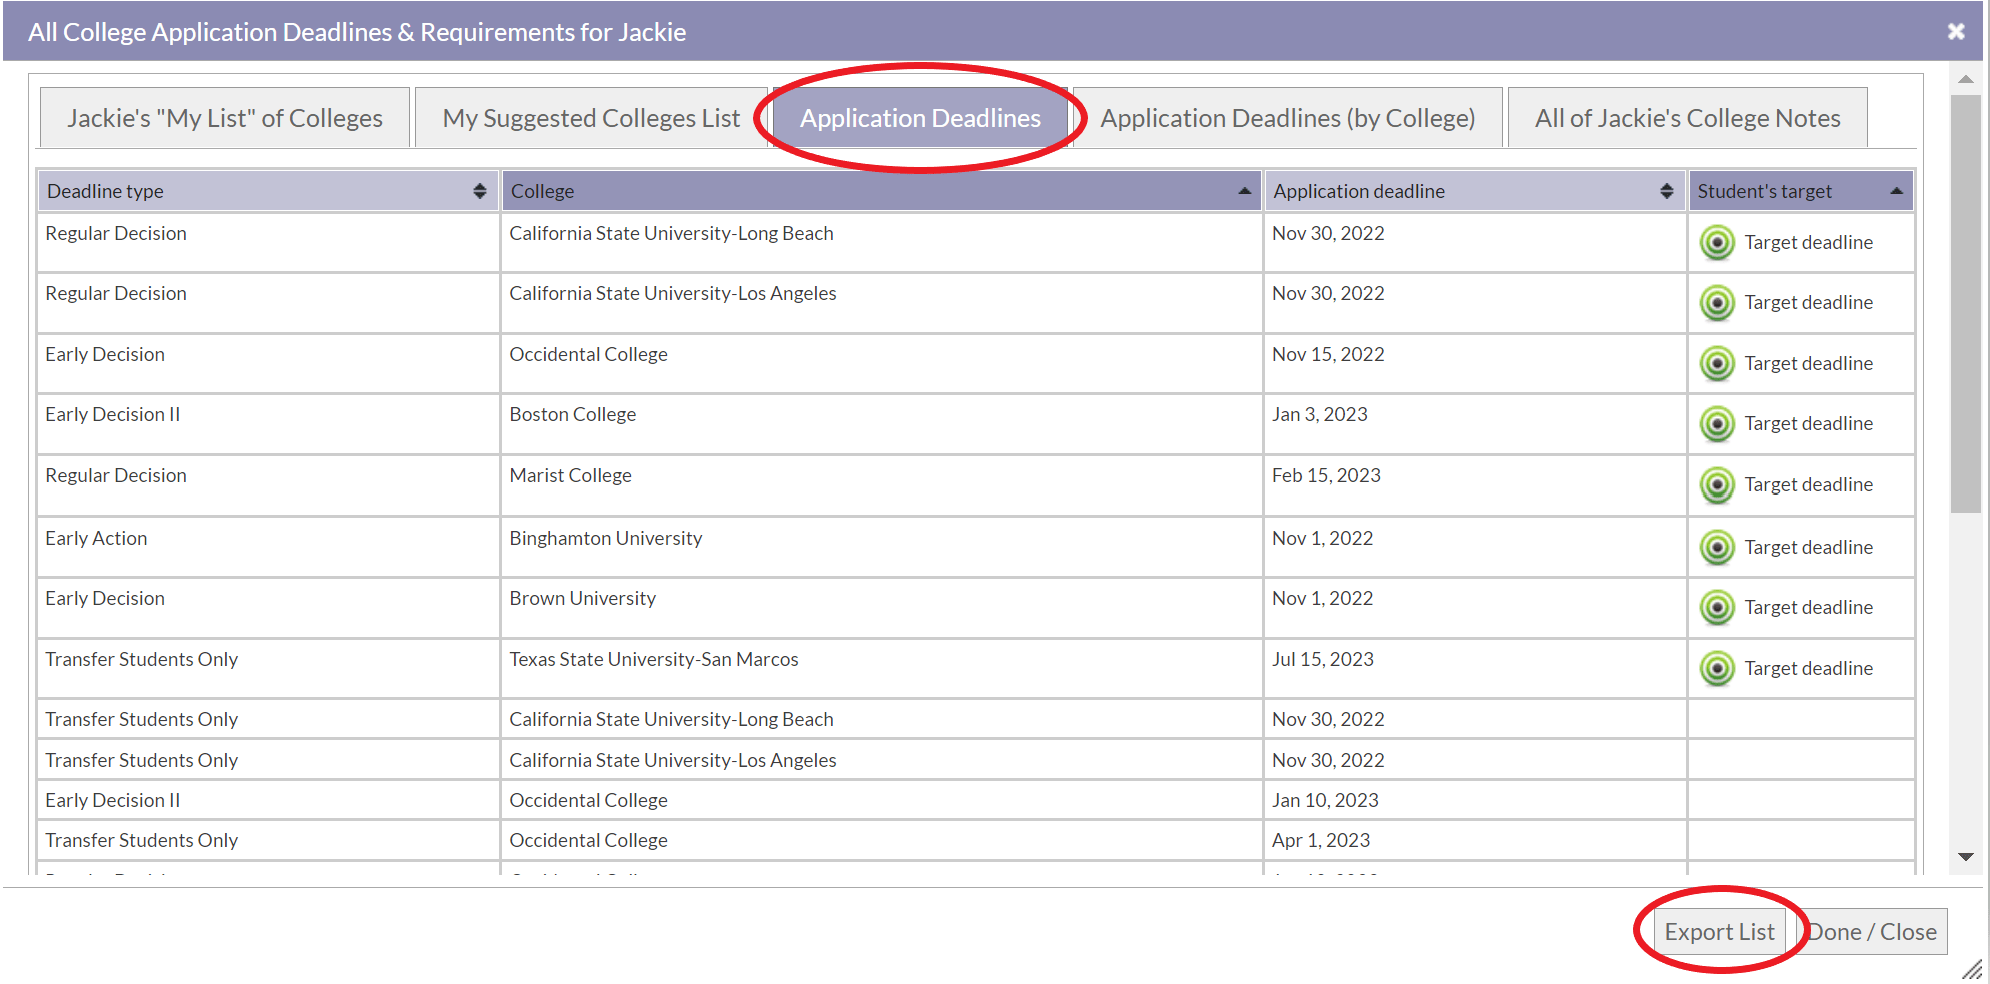This screenshot has width=1990, height=984.
Task: Click the Export List button
Action: [1719, 930]
